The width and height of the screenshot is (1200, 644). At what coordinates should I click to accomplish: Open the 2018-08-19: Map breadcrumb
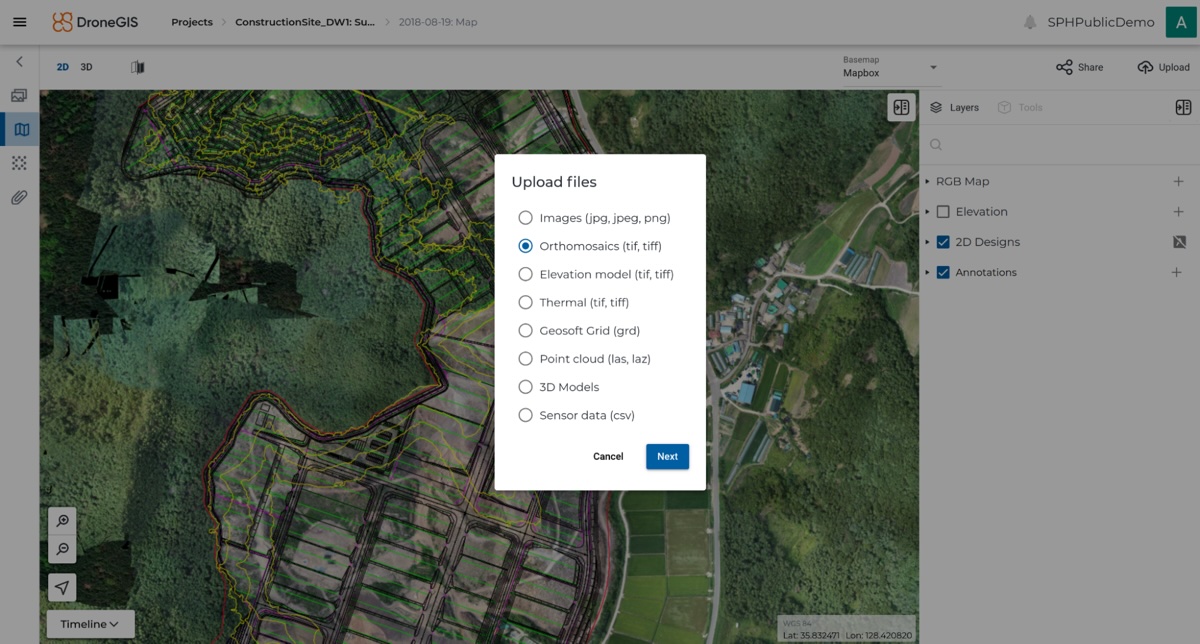pos(438,22)
